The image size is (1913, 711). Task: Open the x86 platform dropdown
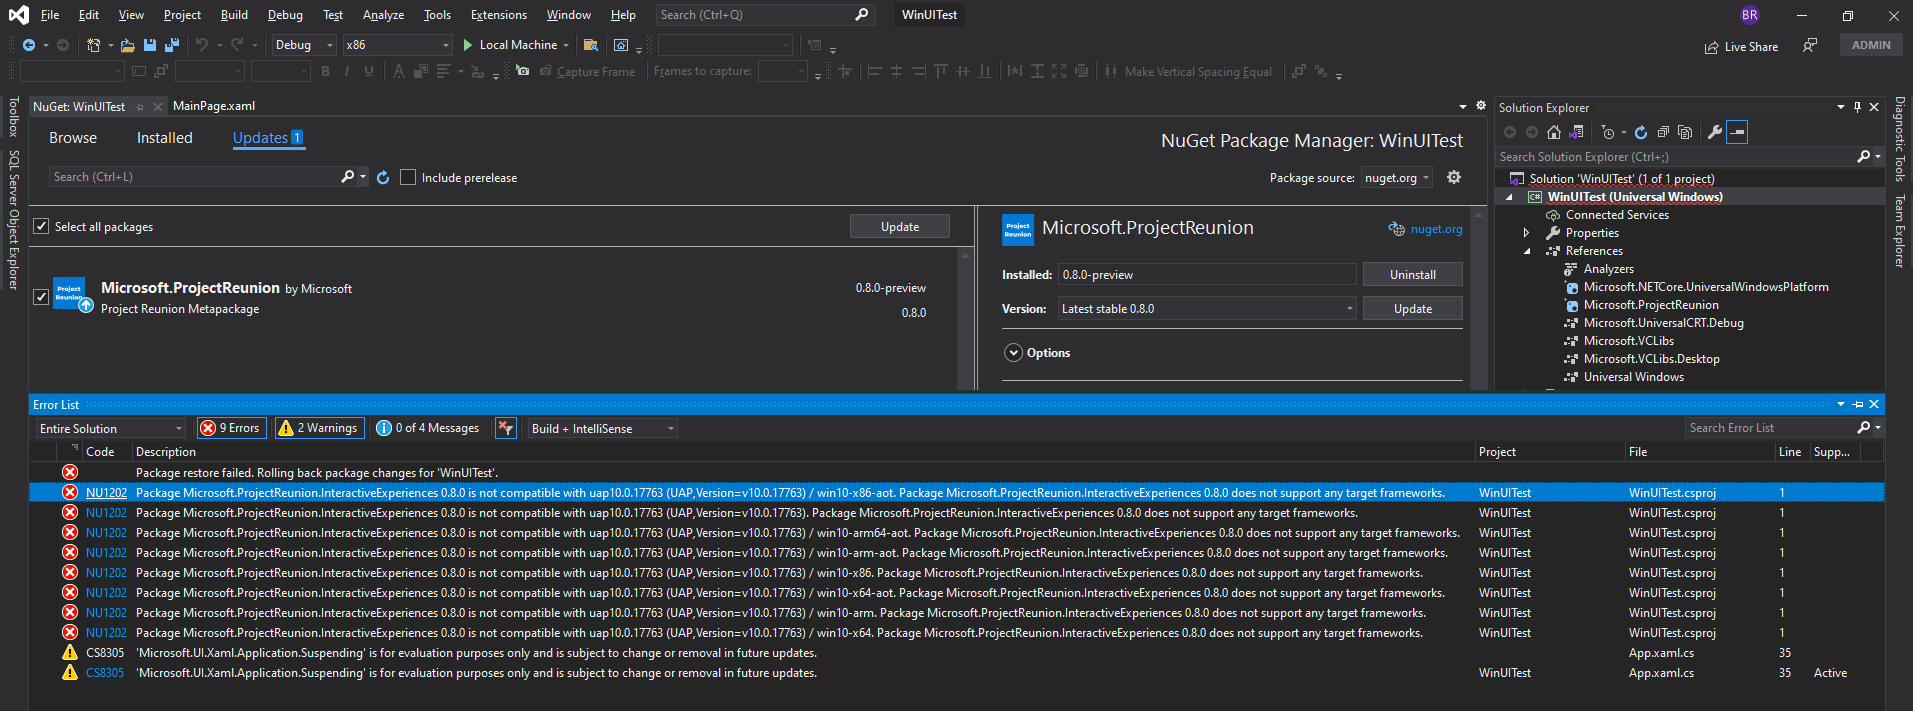(x=397, y=45)
